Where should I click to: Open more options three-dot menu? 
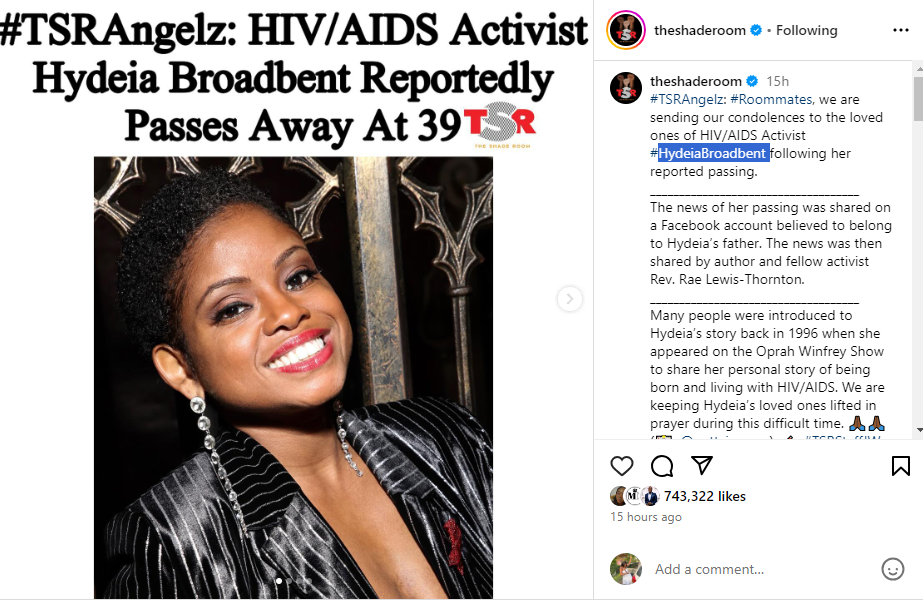click(901, 30)
